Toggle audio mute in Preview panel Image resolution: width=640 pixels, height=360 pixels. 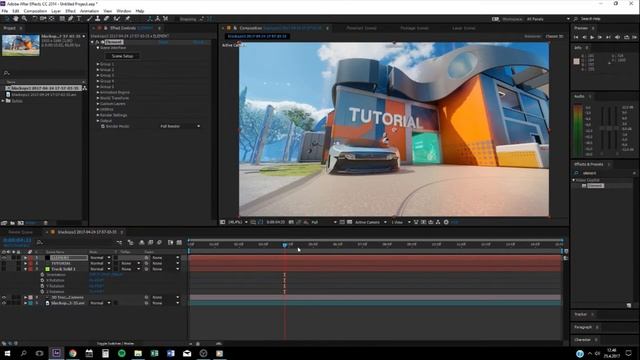pos(617,37)
